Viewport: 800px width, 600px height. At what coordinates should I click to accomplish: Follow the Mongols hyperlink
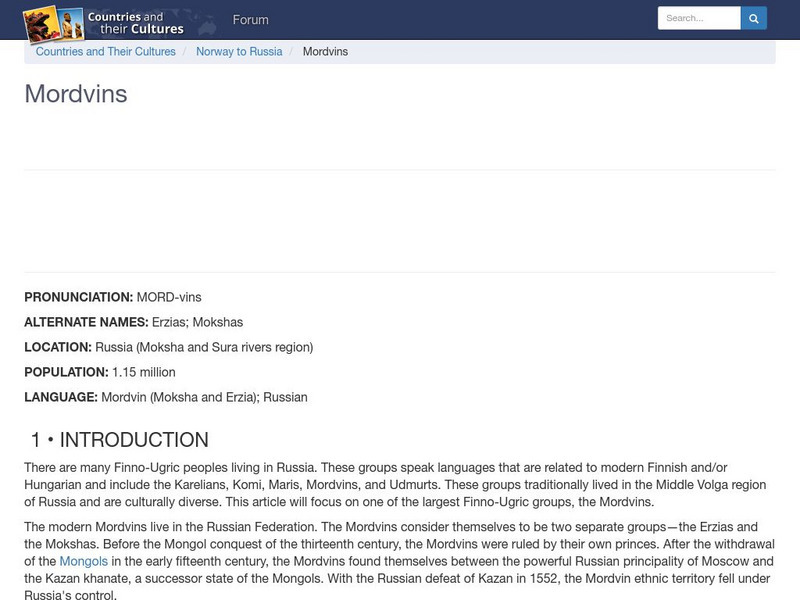tap(84, 561)
